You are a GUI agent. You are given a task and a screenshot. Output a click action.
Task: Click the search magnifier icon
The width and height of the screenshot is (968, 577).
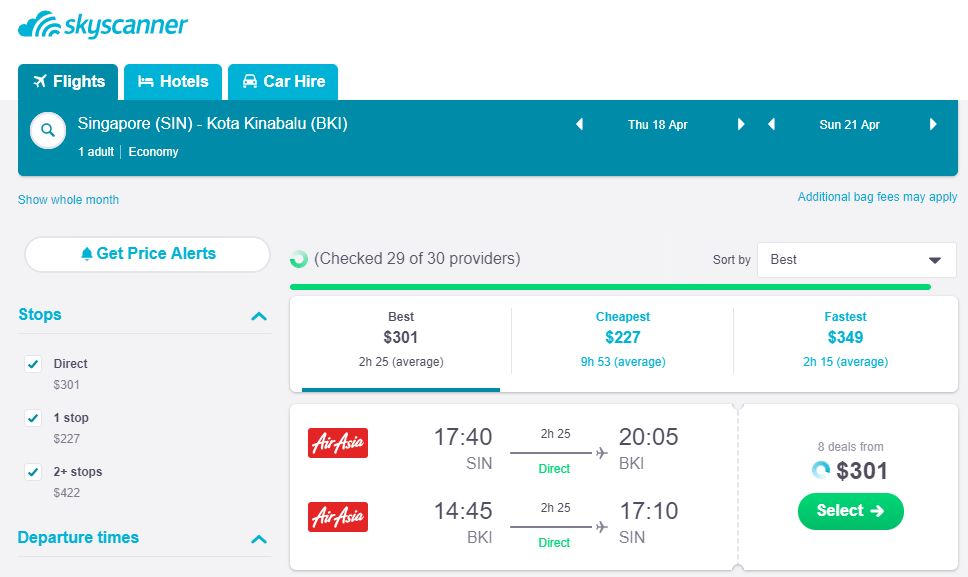point(47,130)
